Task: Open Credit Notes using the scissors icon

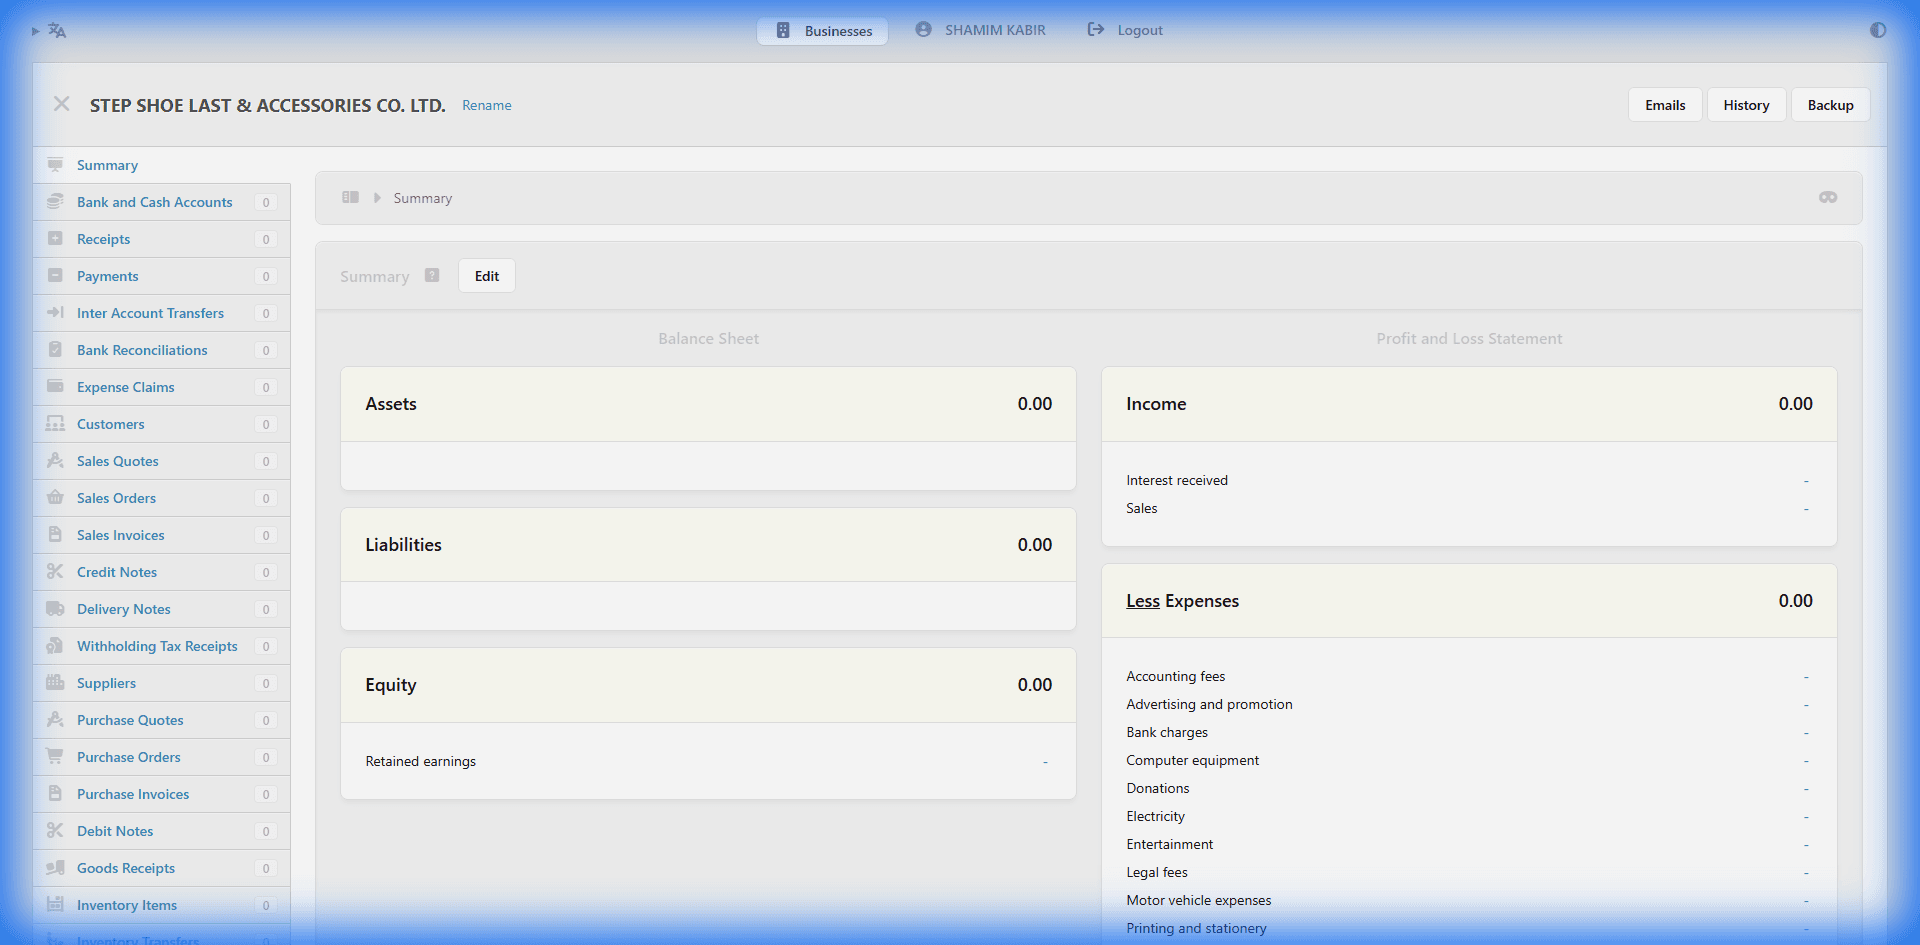Action: click(55, 571)
